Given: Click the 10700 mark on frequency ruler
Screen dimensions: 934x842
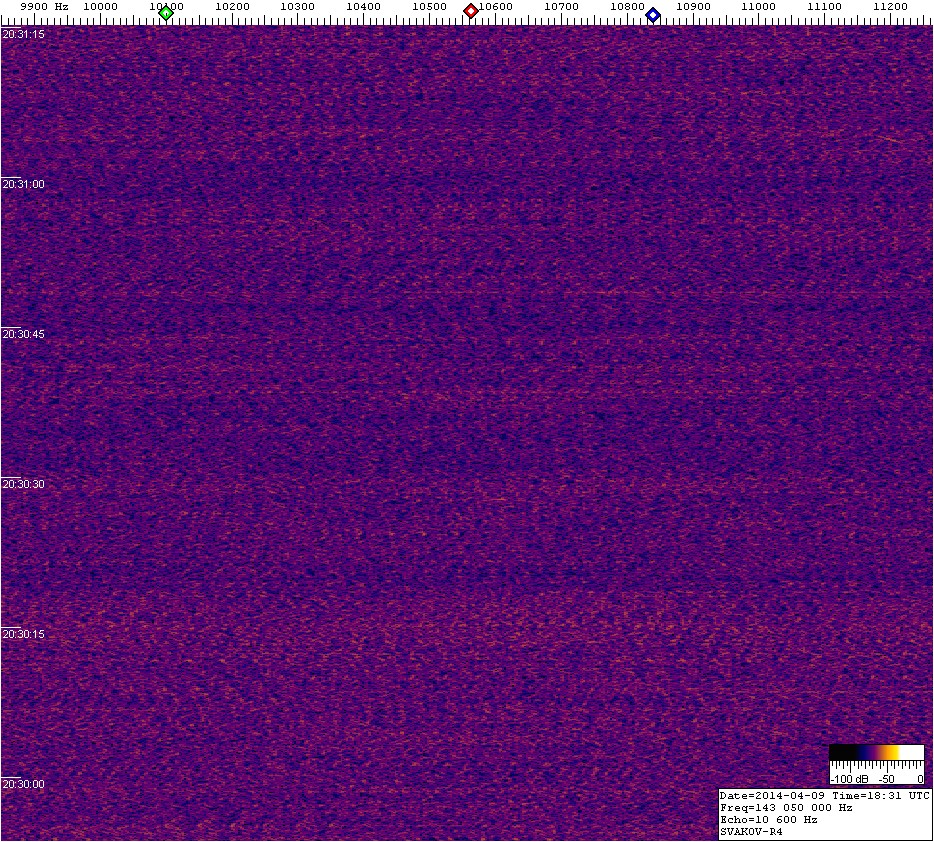Looking at the screenshot, I should tap(561, 7).
